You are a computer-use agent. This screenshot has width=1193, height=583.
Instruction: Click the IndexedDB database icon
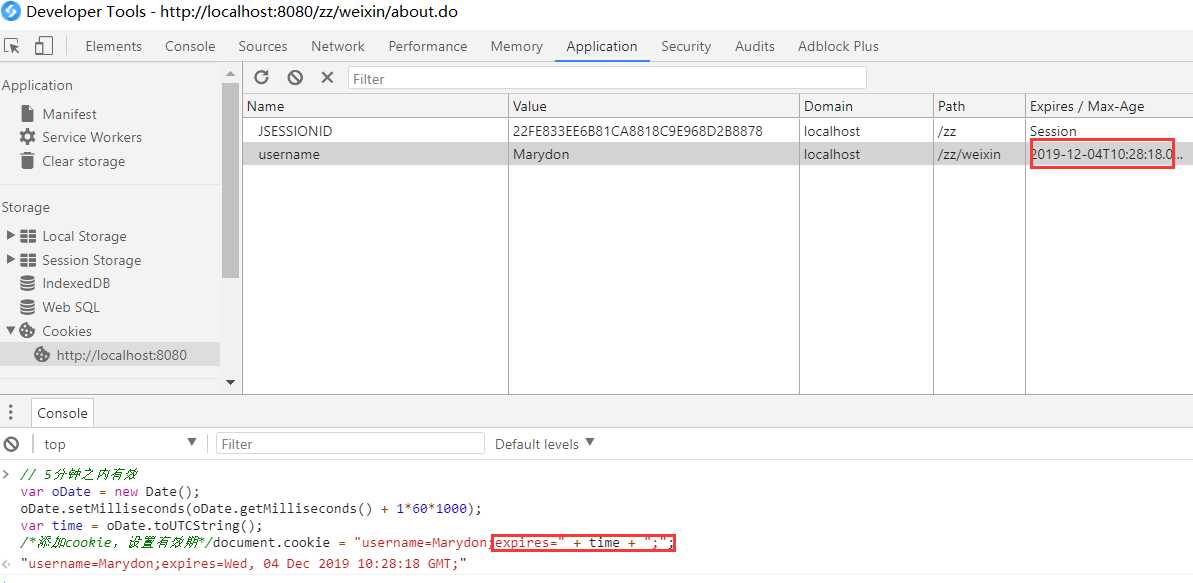pos(27,283)
